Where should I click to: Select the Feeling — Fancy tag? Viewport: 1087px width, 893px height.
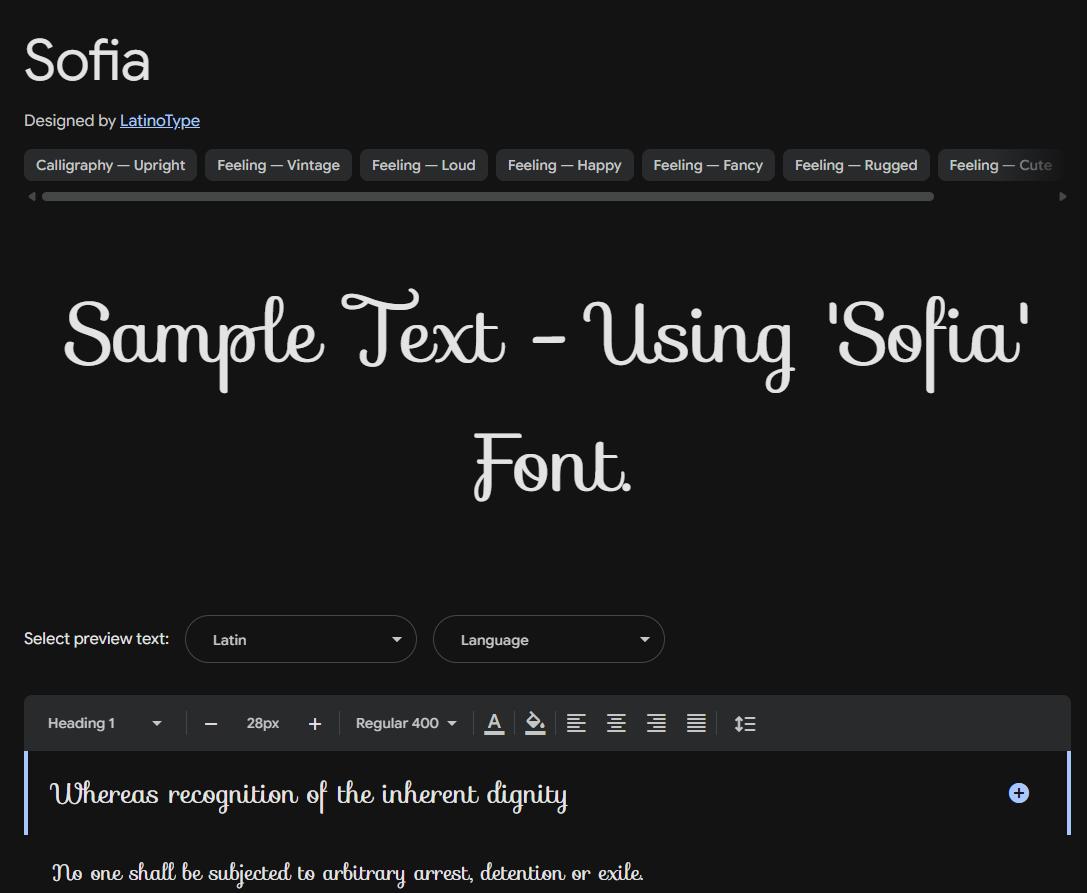708,165
